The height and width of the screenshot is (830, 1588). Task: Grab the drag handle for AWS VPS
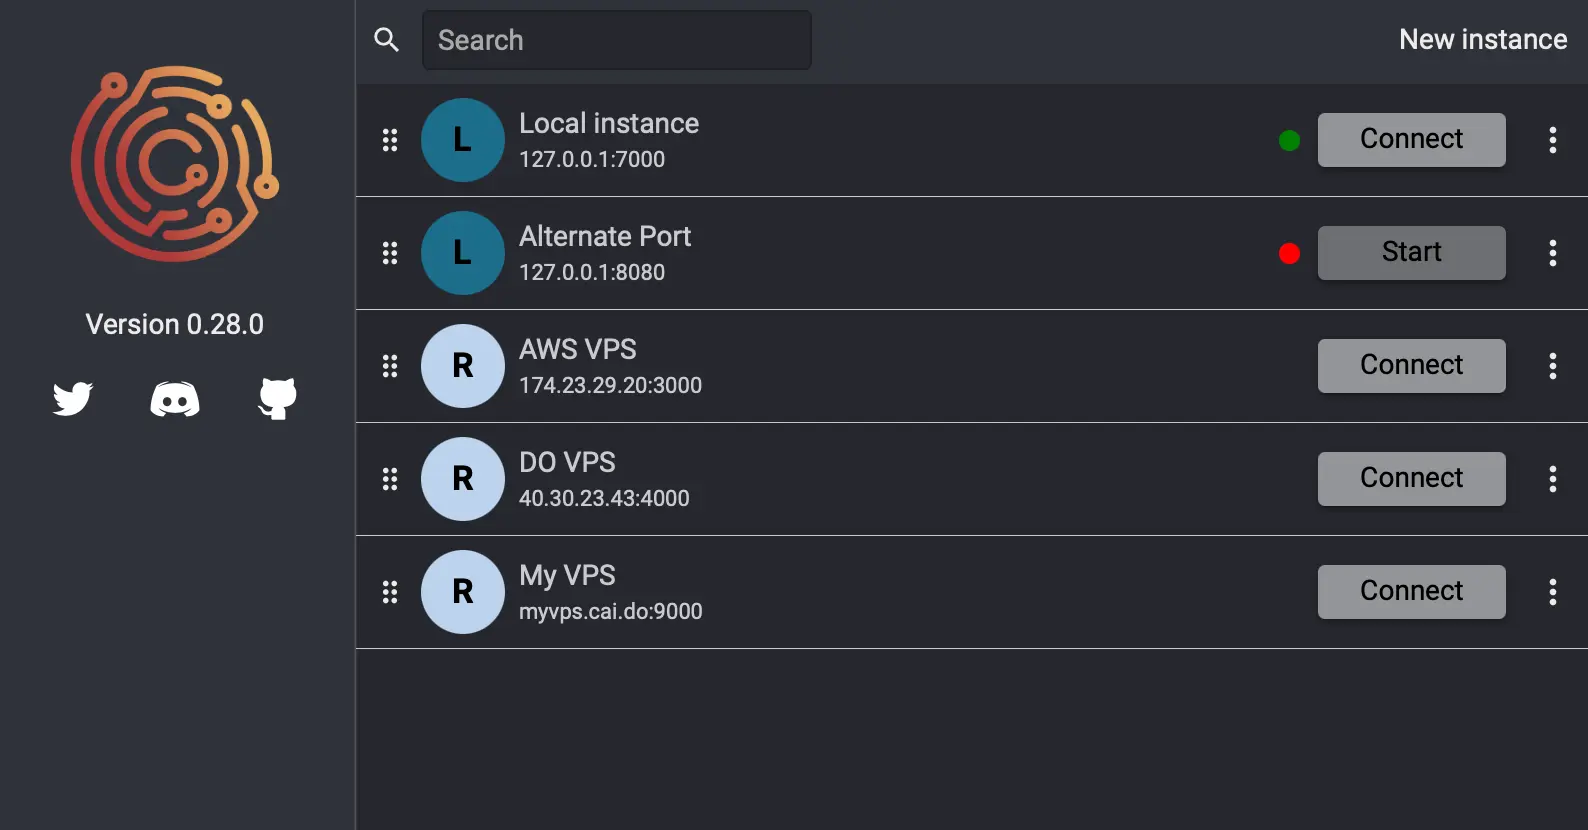click(x=390, y=366)
